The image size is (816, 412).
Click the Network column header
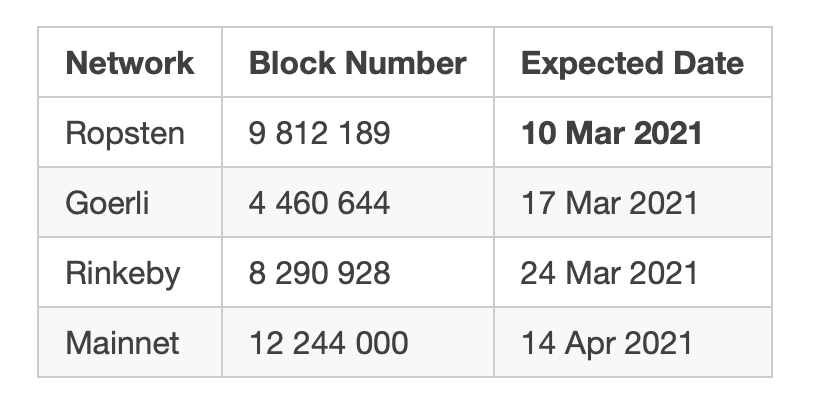(x=130, y=63)
